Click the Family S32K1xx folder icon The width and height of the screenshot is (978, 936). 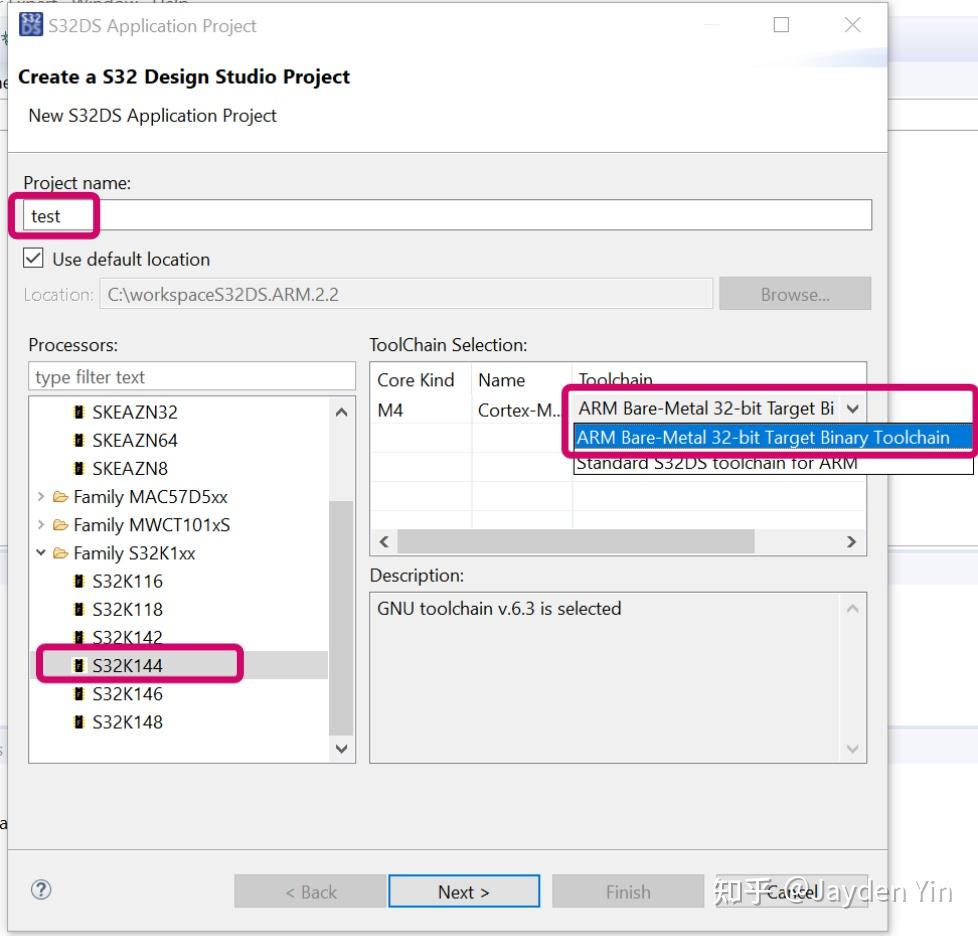pos(61,553)
